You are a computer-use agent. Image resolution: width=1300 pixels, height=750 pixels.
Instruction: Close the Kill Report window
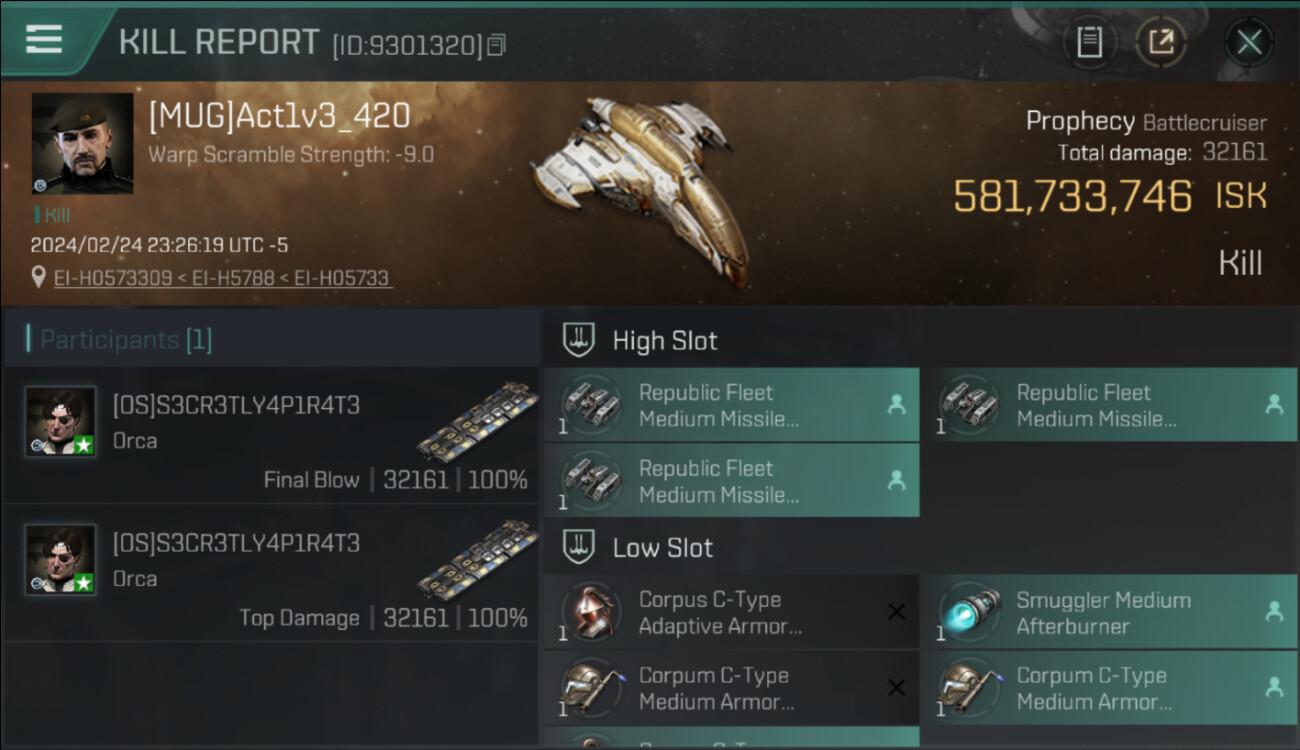pos(1249,42)
